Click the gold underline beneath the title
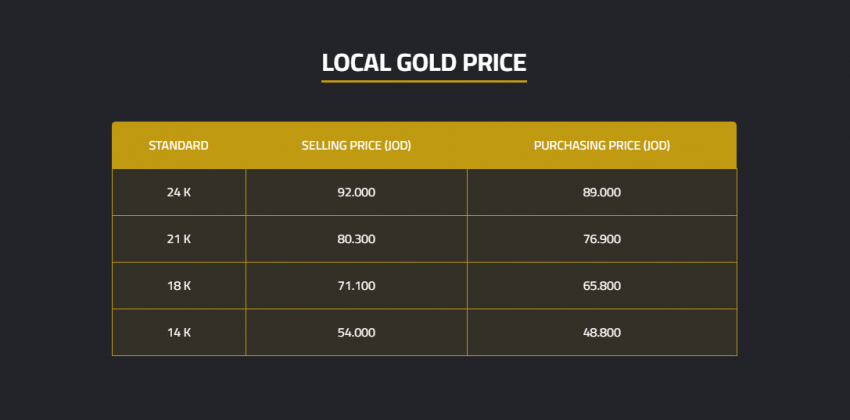The width and height of the screenshot is (850, 420). point(424,81)
